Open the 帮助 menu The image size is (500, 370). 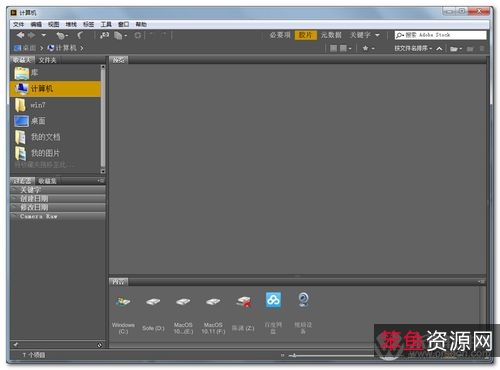pos(141,24)
